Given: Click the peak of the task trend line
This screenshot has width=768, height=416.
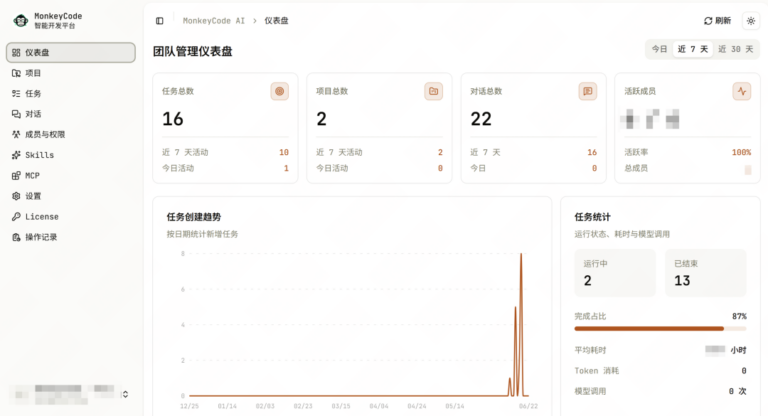Looking at the screenshot, I should pos(521,254).
